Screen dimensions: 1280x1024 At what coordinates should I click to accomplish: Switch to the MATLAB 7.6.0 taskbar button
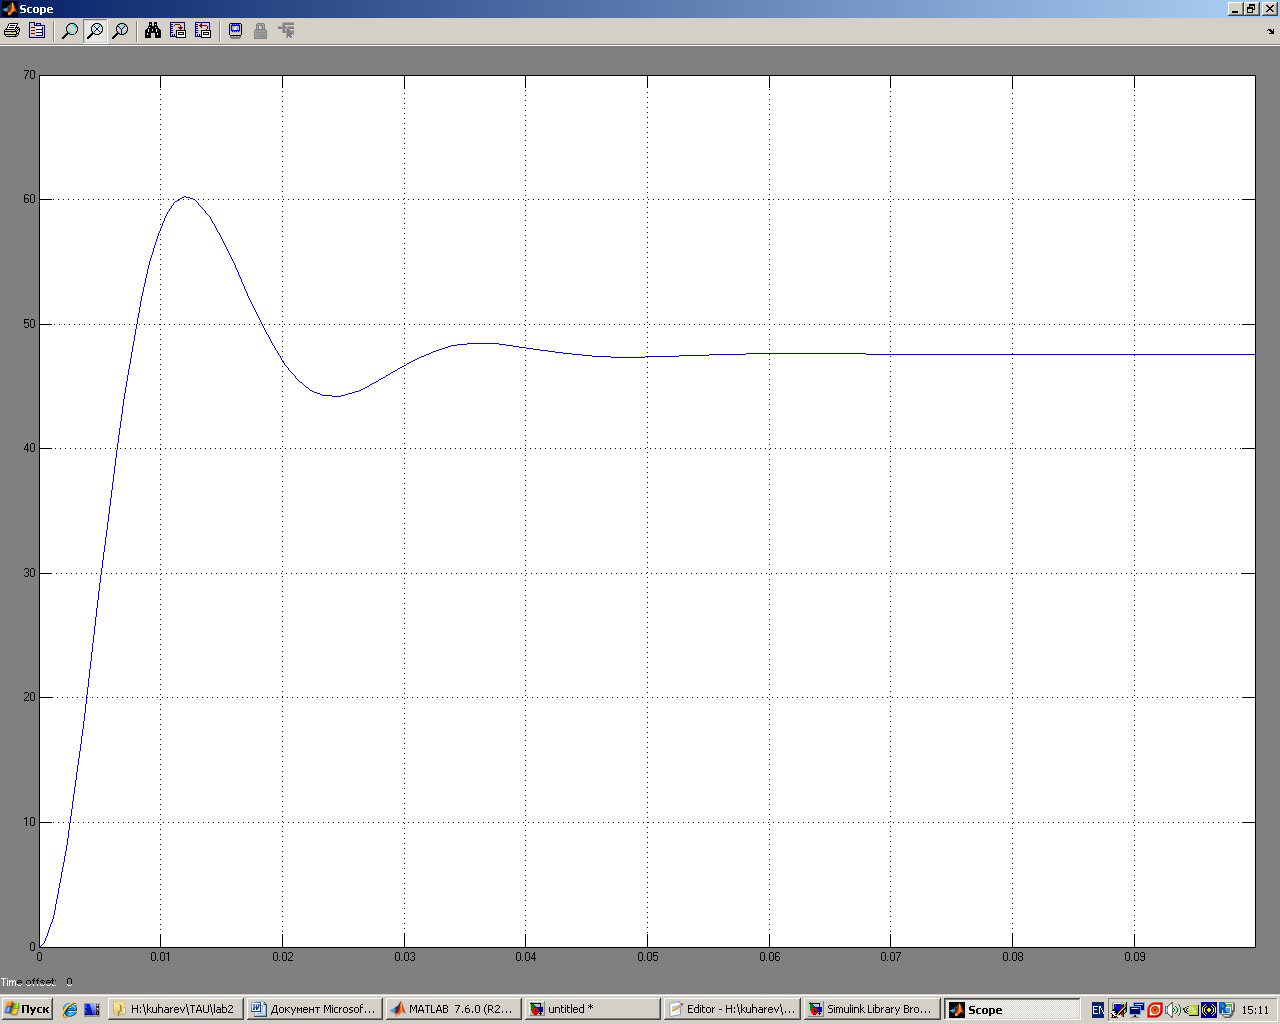pyautogui.click(x=453, y=1009)
